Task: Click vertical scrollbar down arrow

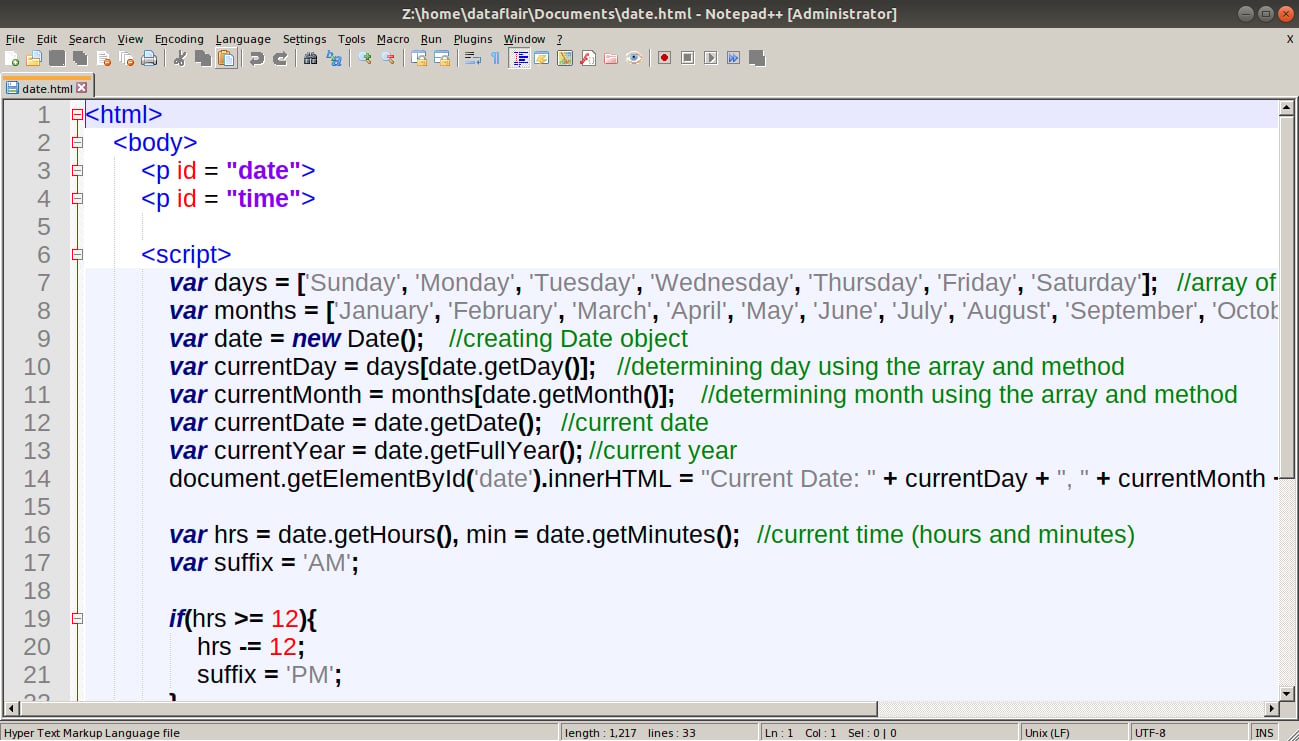Action: pyautogui.click(x=1288, y=693)
